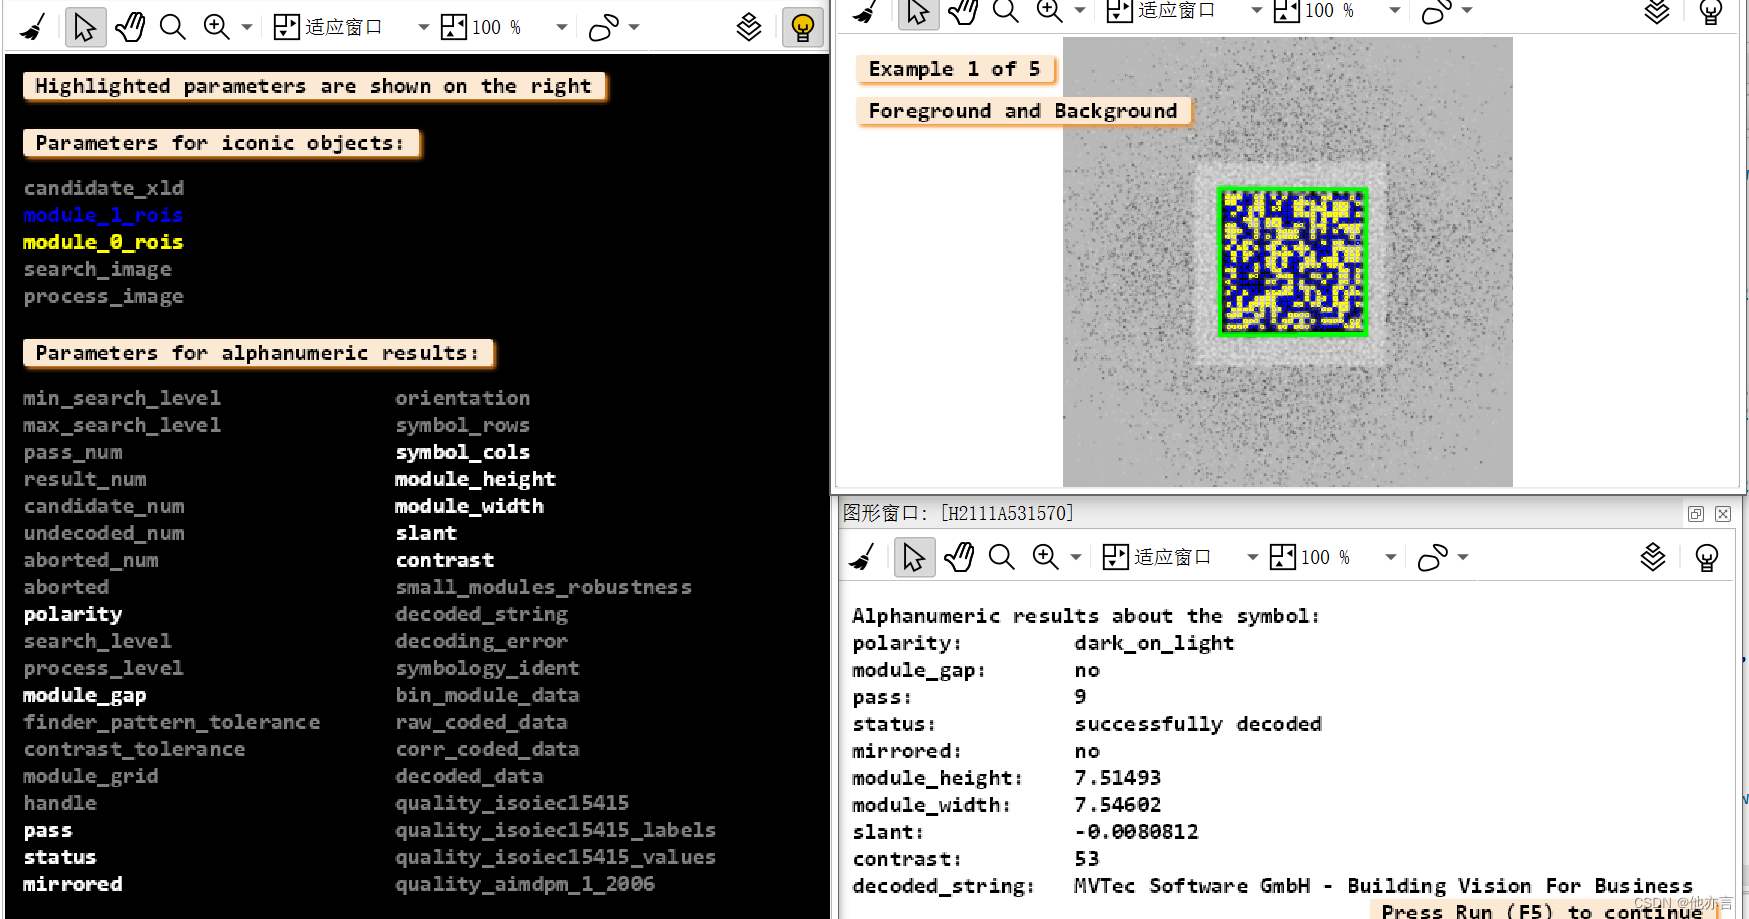The width and height of the screenshot is (1749, 919).
Task: Toggle the lightbulb icon in bottom window toolbar
Action: tap(1706, 557)
